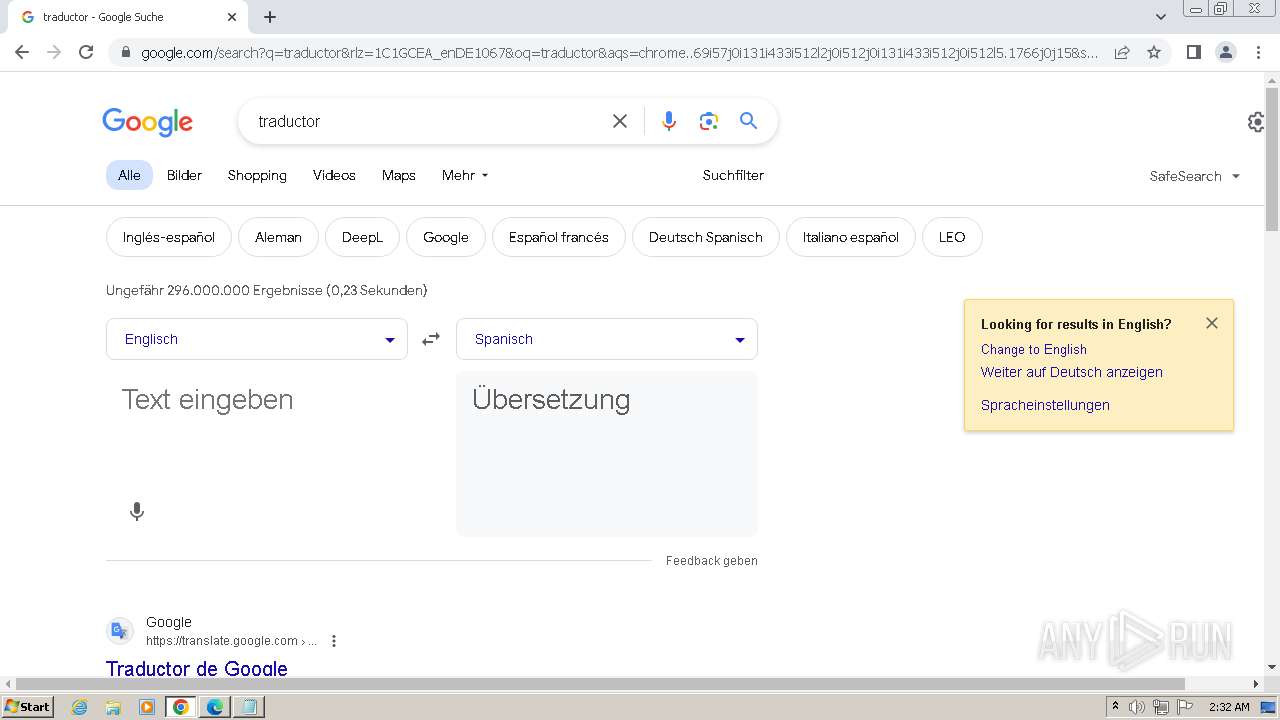Click the Start button
1280x720 pixels.
(27, 707)
